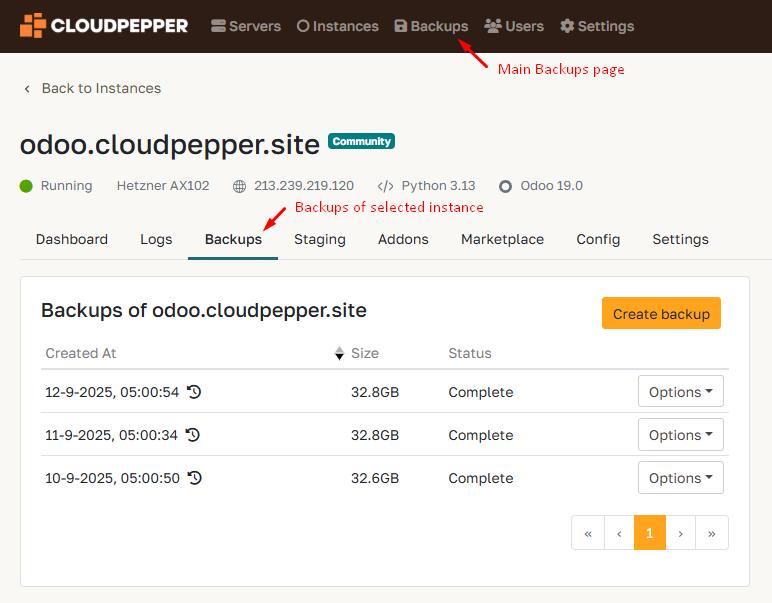772x603 pixels.
Task: Click the globe icon next to IP address
Action: point(239,186)
